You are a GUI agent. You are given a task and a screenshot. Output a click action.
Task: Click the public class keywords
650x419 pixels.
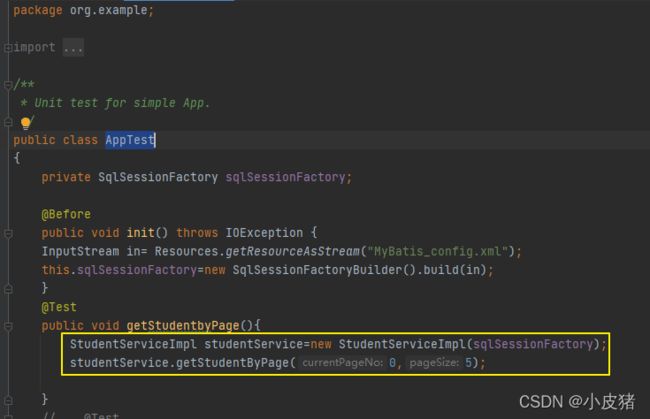point(55,140)
